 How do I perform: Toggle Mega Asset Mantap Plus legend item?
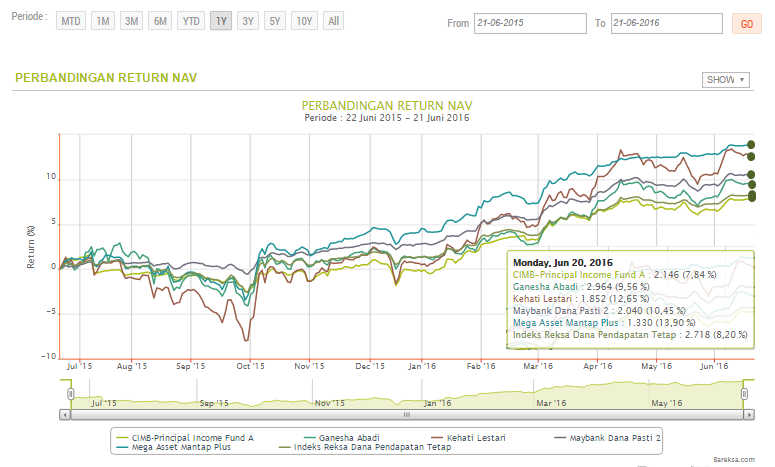(181, 448)
